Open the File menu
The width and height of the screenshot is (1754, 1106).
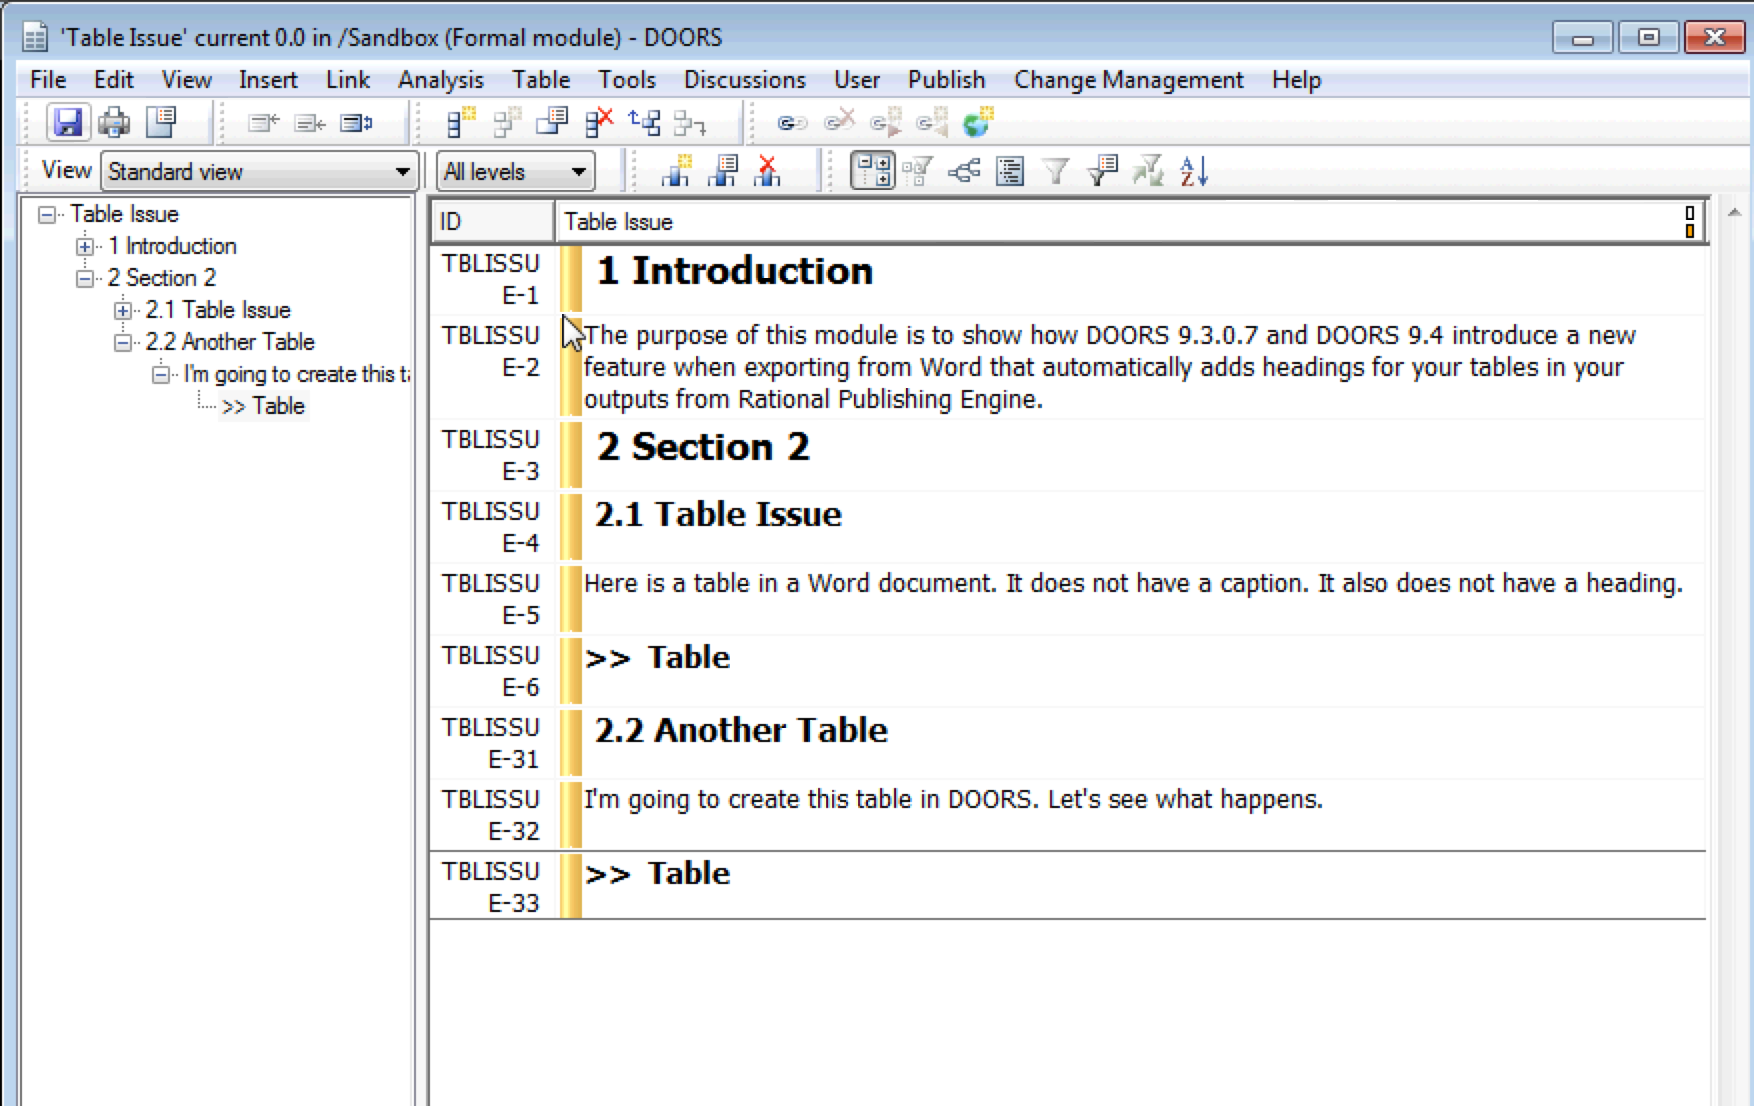(x=48, y=80)
